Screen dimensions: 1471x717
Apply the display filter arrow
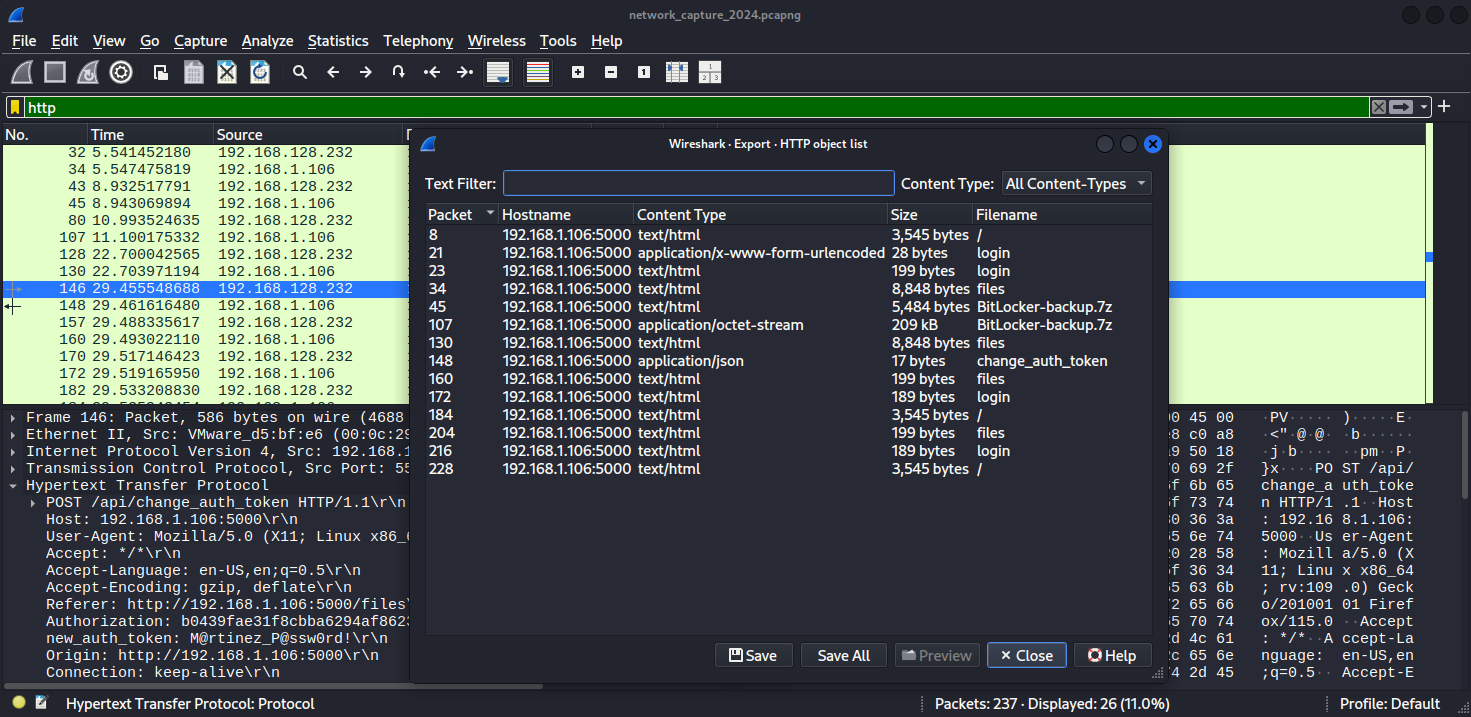(1402, 107)
